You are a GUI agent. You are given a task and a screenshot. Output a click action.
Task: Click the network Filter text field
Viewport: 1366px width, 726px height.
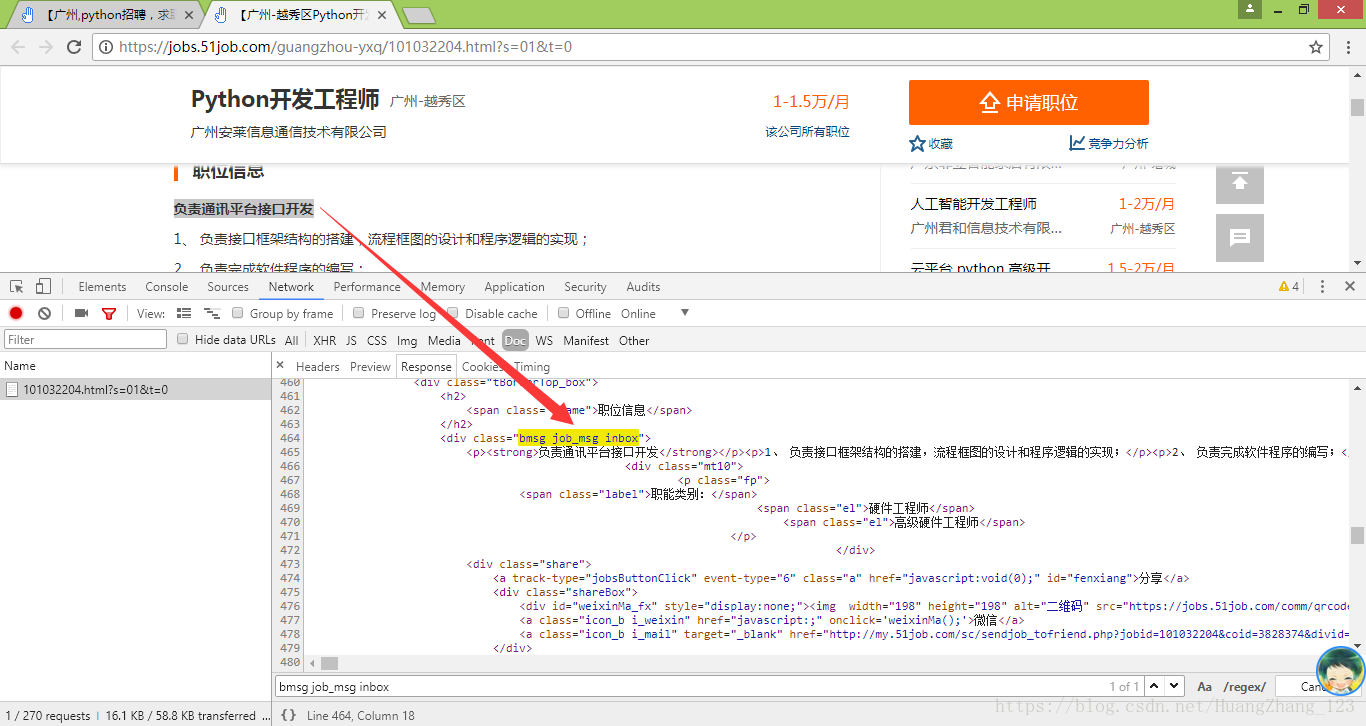[x=85, y=339]
